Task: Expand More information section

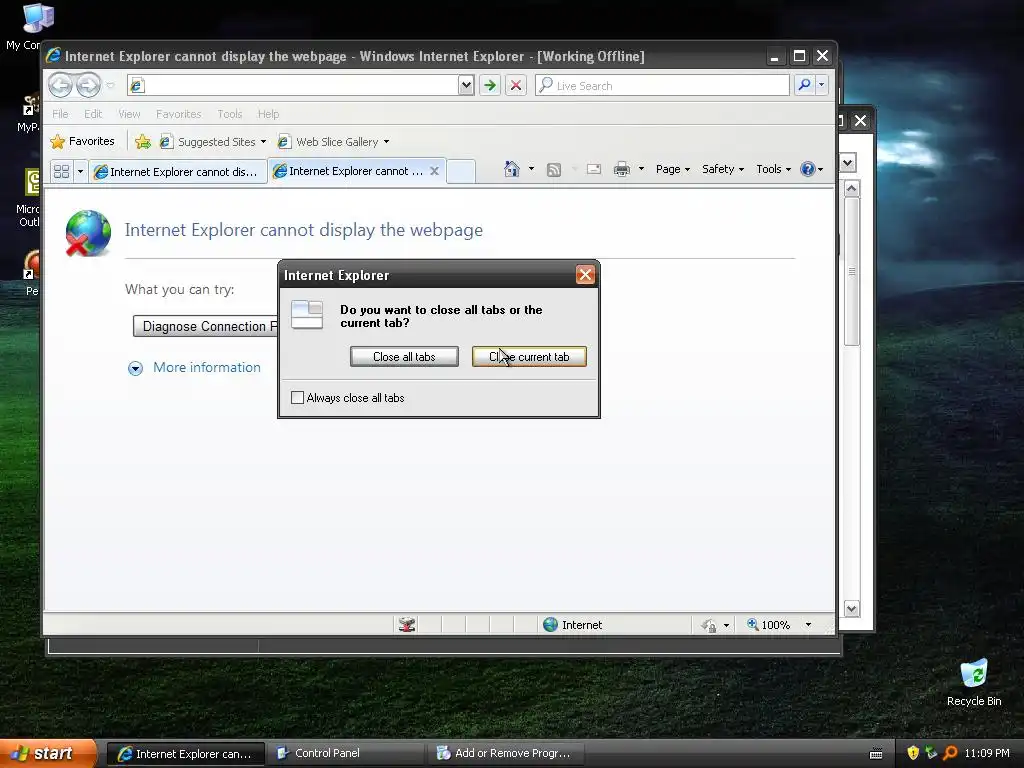Action: point(135,368)
